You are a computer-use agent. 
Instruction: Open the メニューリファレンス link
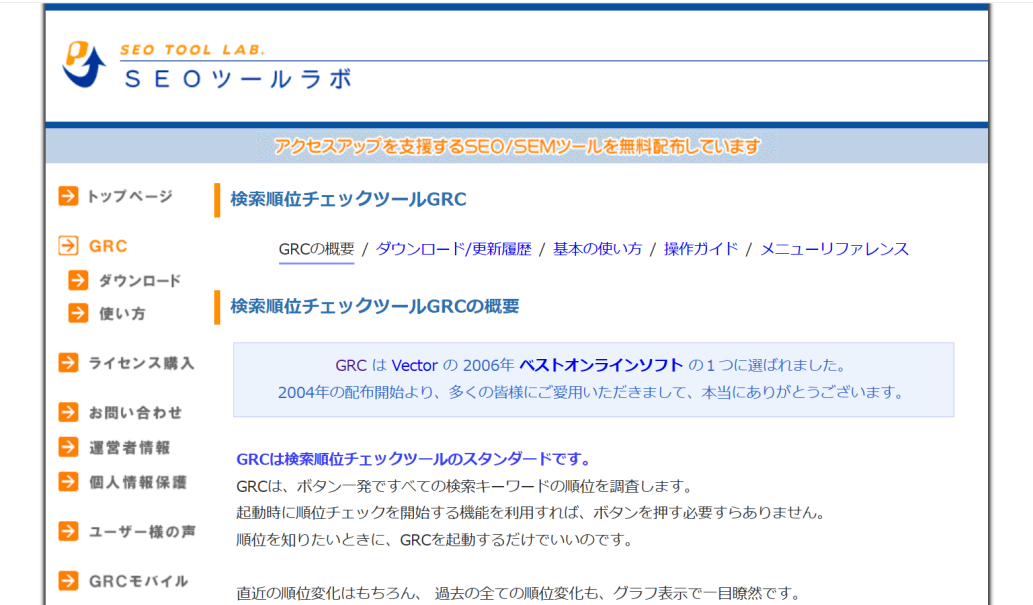pyautogui.click(x=834, y=249)
